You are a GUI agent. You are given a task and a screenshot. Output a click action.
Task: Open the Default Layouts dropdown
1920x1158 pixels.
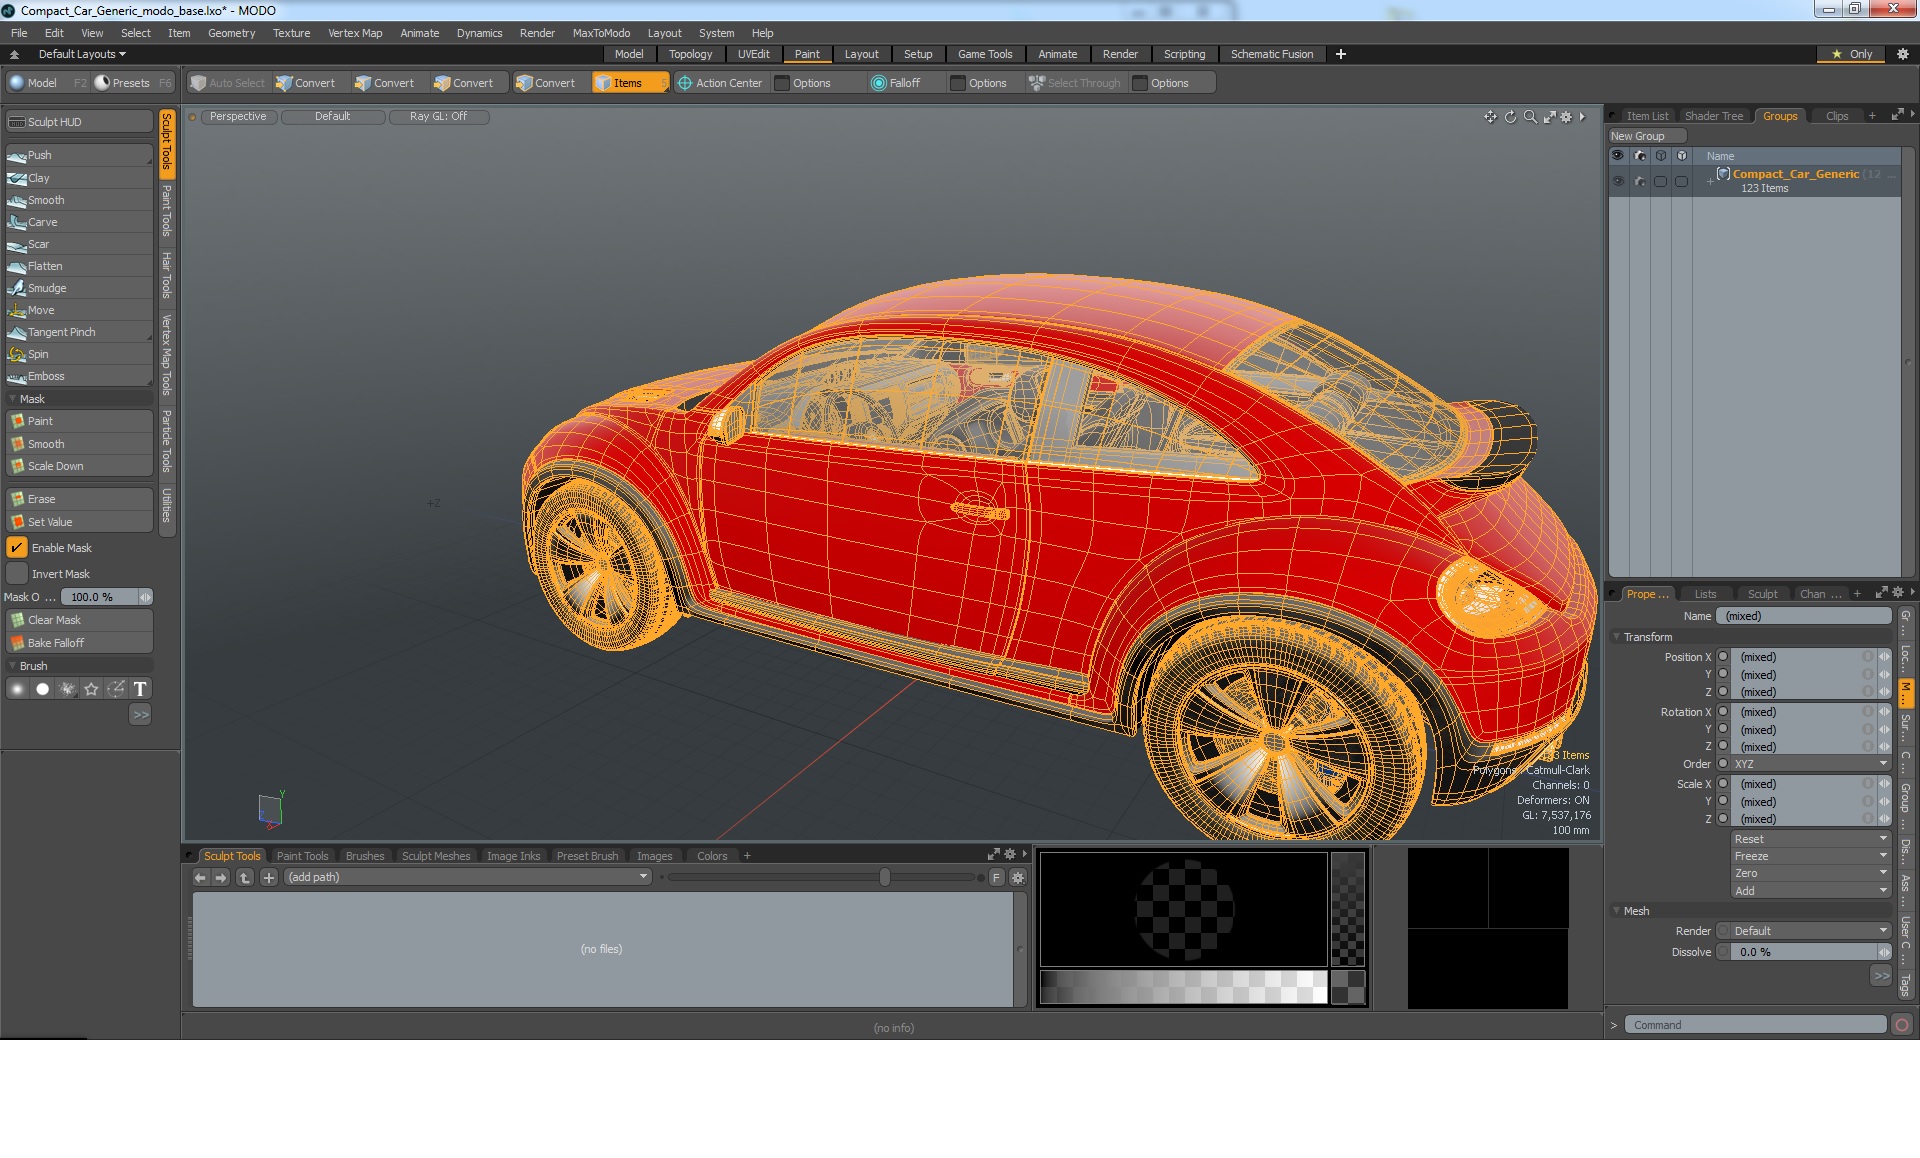tap(82, 54)
